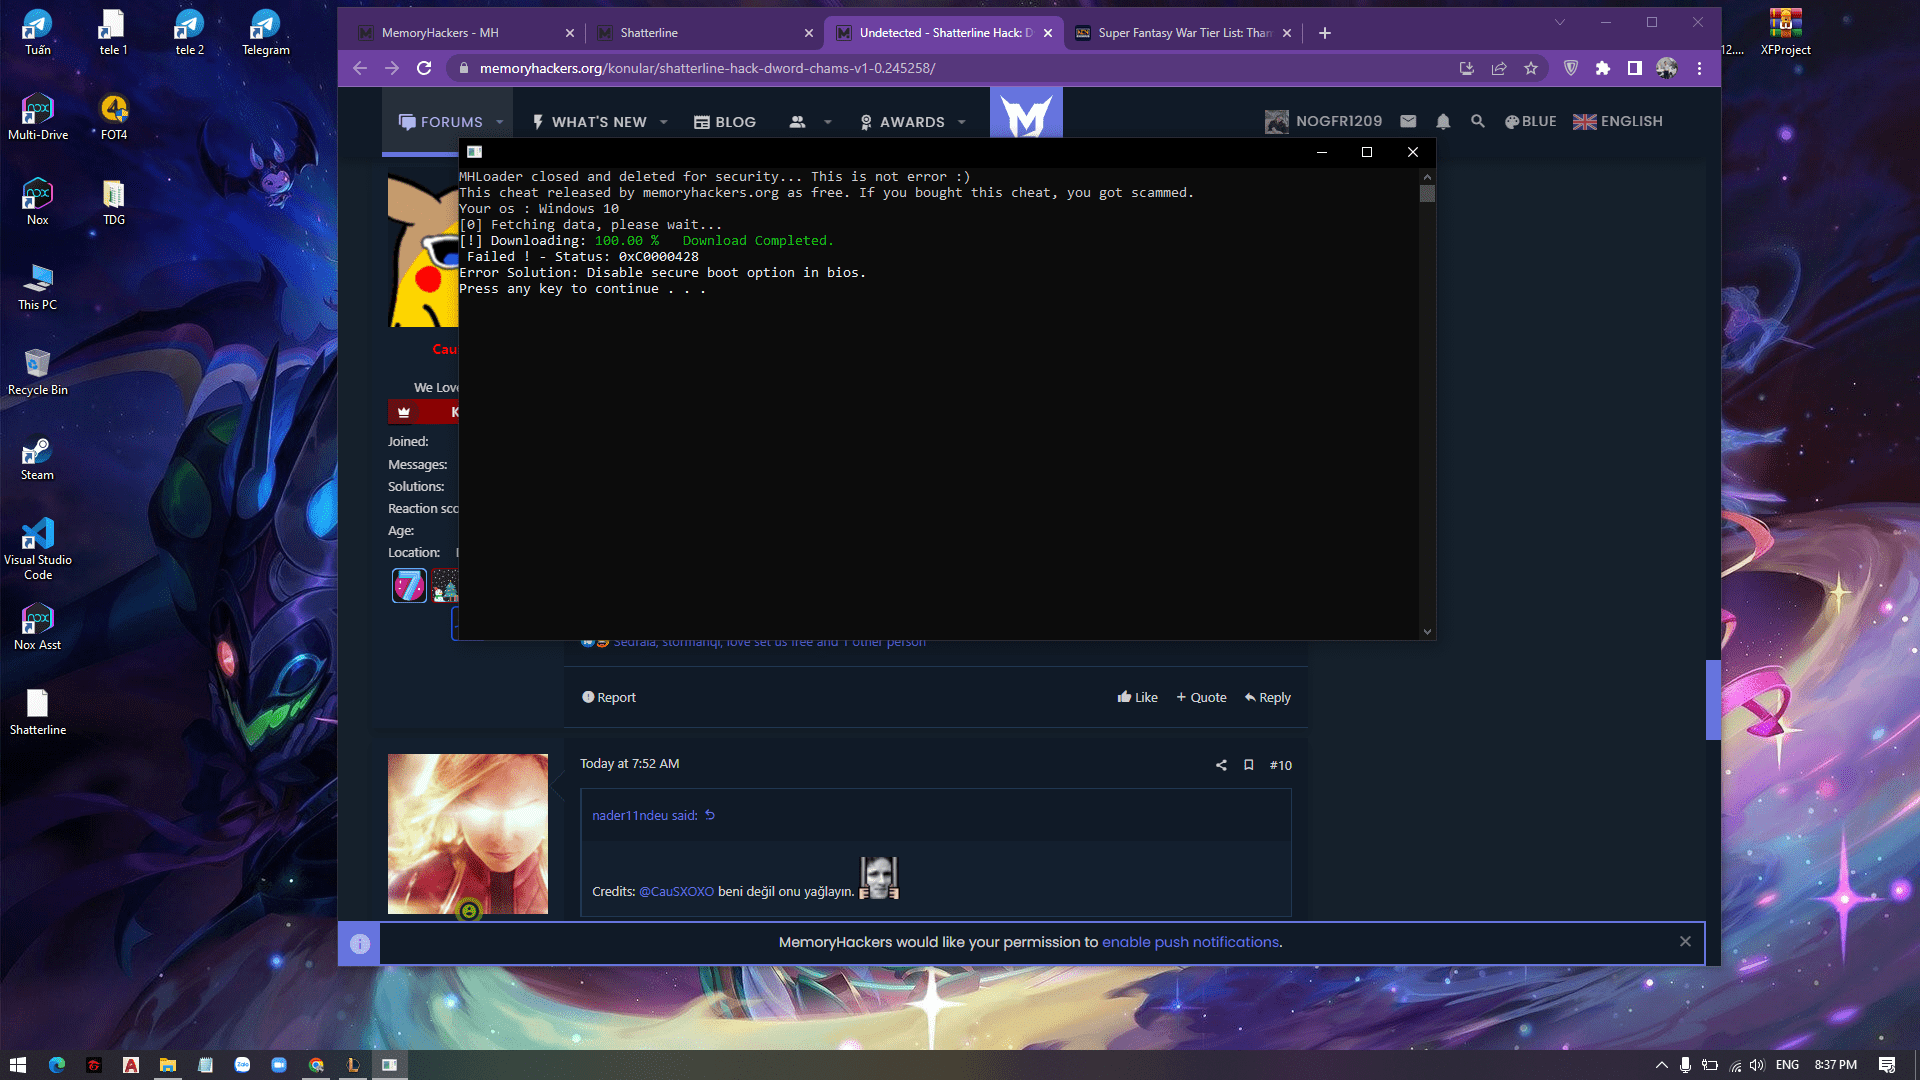Like the forum post
The image size is (1920, 1080).
coord(1137,697)
